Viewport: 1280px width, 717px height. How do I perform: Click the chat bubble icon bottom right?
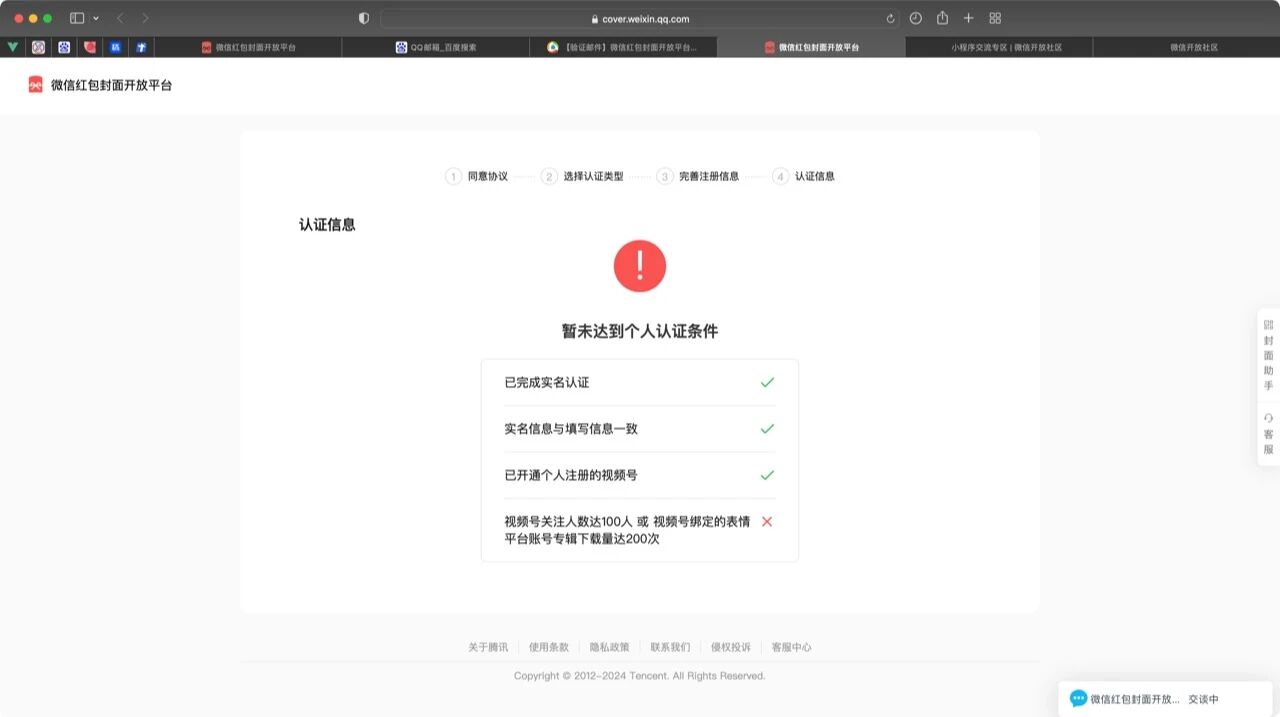1078,699
